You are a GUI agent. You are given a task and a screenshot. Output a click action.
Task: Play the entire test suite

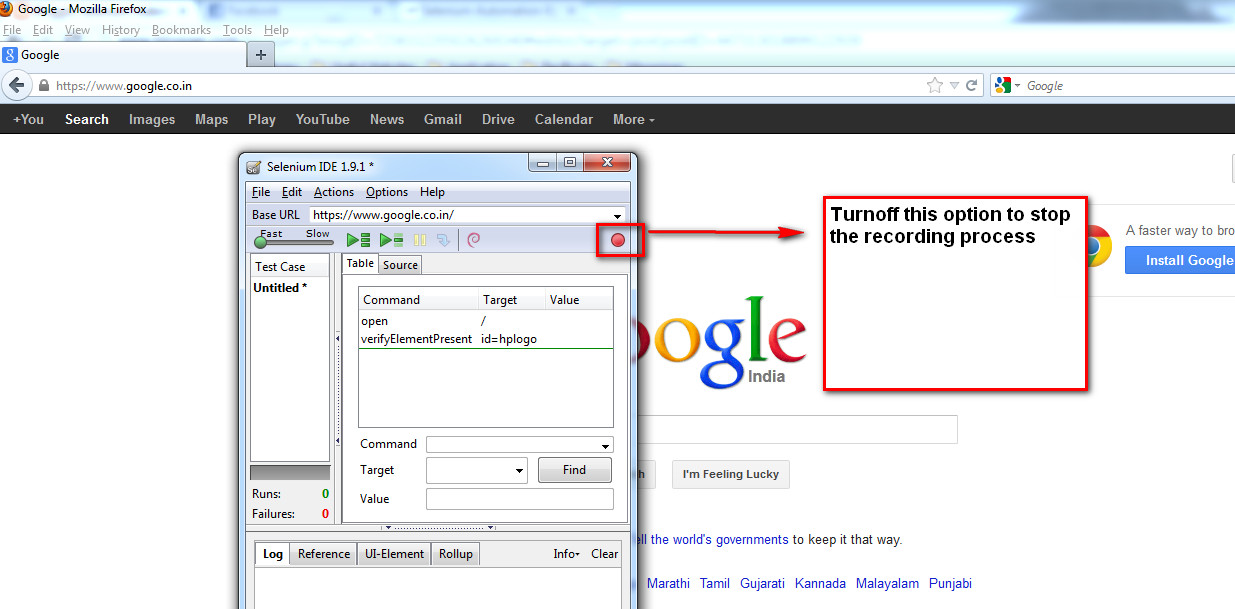(x=357, y=239)
